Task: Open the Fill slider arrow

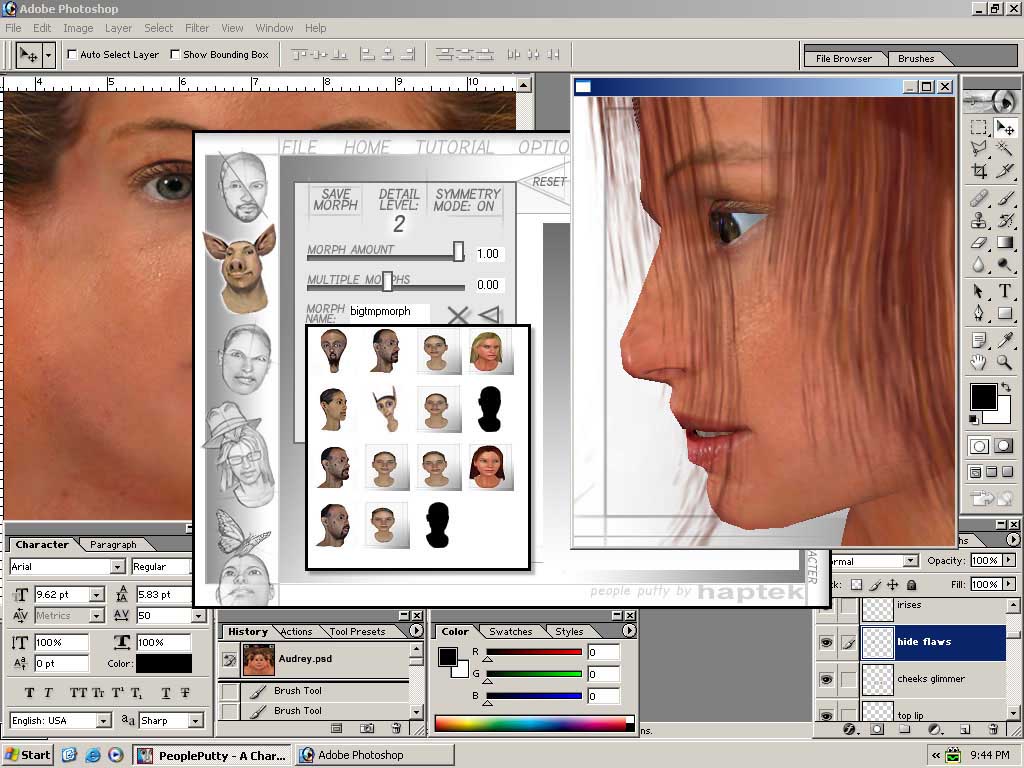Action: [x=1009, y=584]
